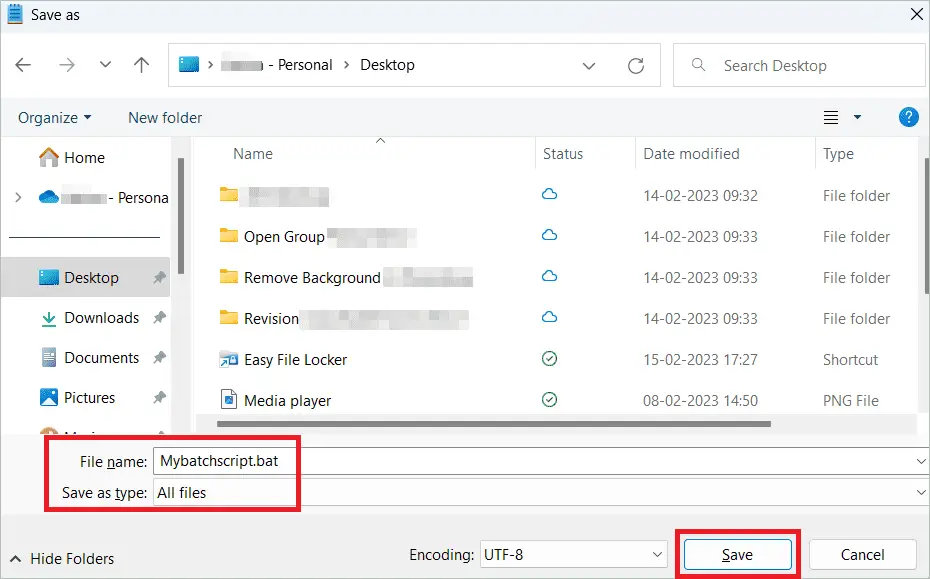This screenshot has width=930, height=579.
Task: Open the Organize menu
Action: pos(54,117)
